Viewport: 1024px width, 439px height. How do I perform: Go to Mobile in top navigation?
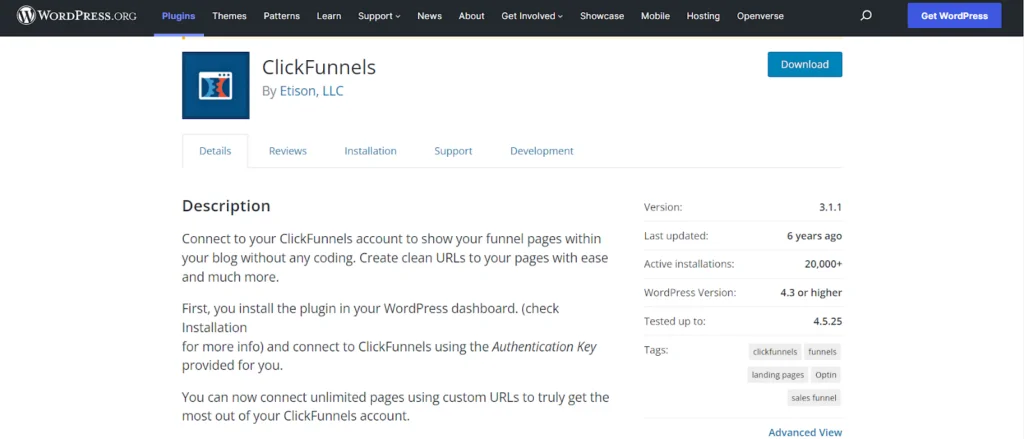click(x=655, y=16)
